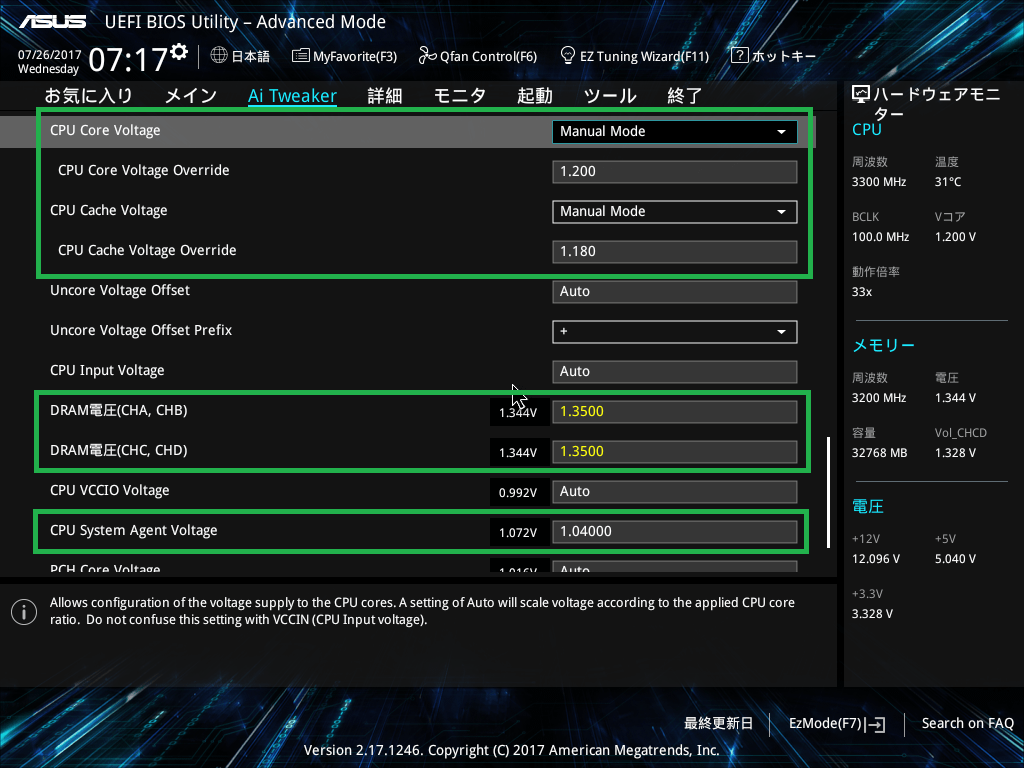Viewport: 1024px width, 768px height.
Task: Click the ASUS logo
Action: (x=52, y=22)
